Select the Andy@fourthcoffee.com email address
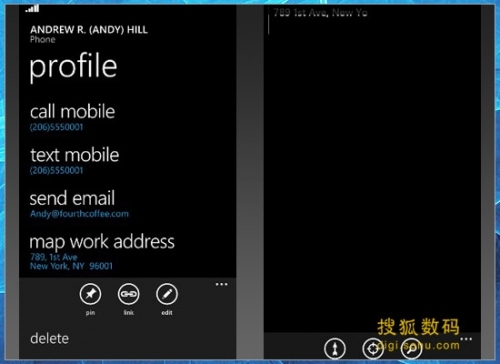The image size is (500, 364). pyautogui.click(x=79, y=214)
